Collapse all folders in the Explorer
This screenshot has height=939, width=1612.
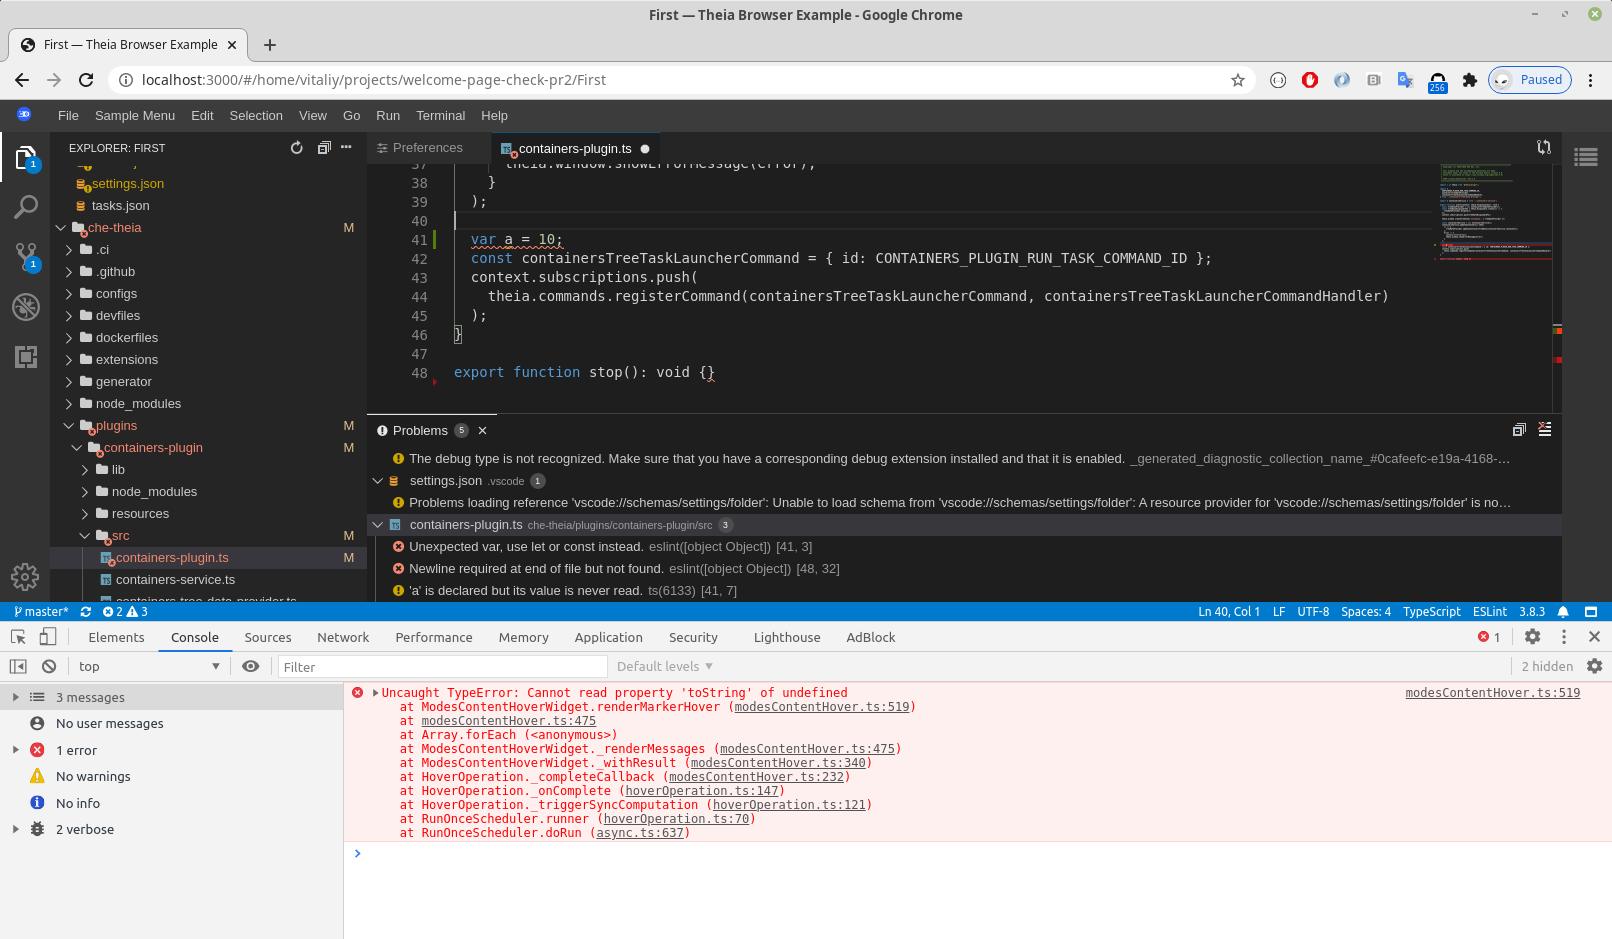(323, 147)
